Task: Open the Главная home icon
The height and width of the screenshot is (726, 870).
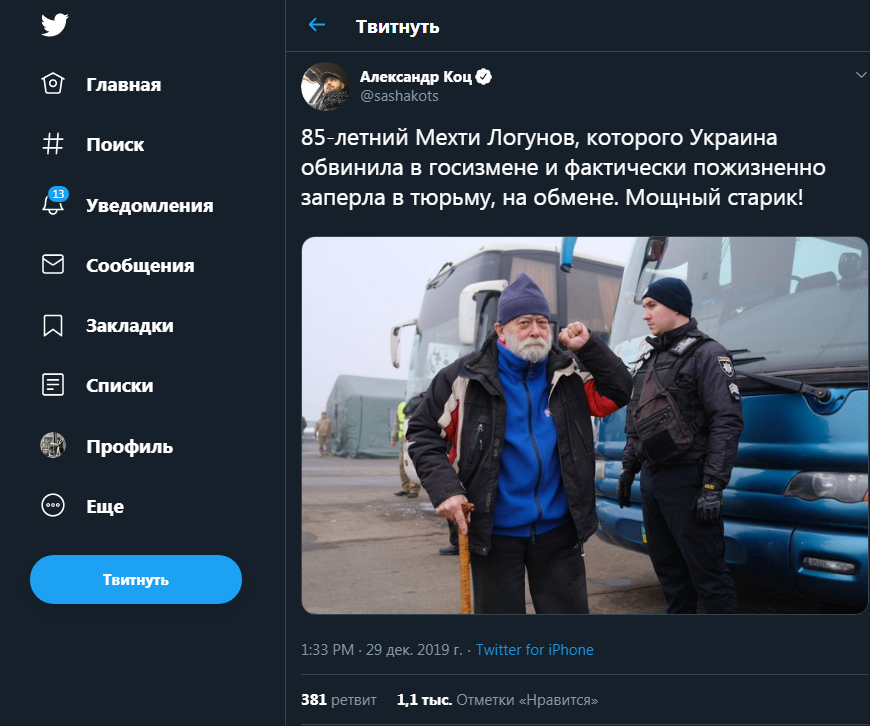Action: point(53,84)
